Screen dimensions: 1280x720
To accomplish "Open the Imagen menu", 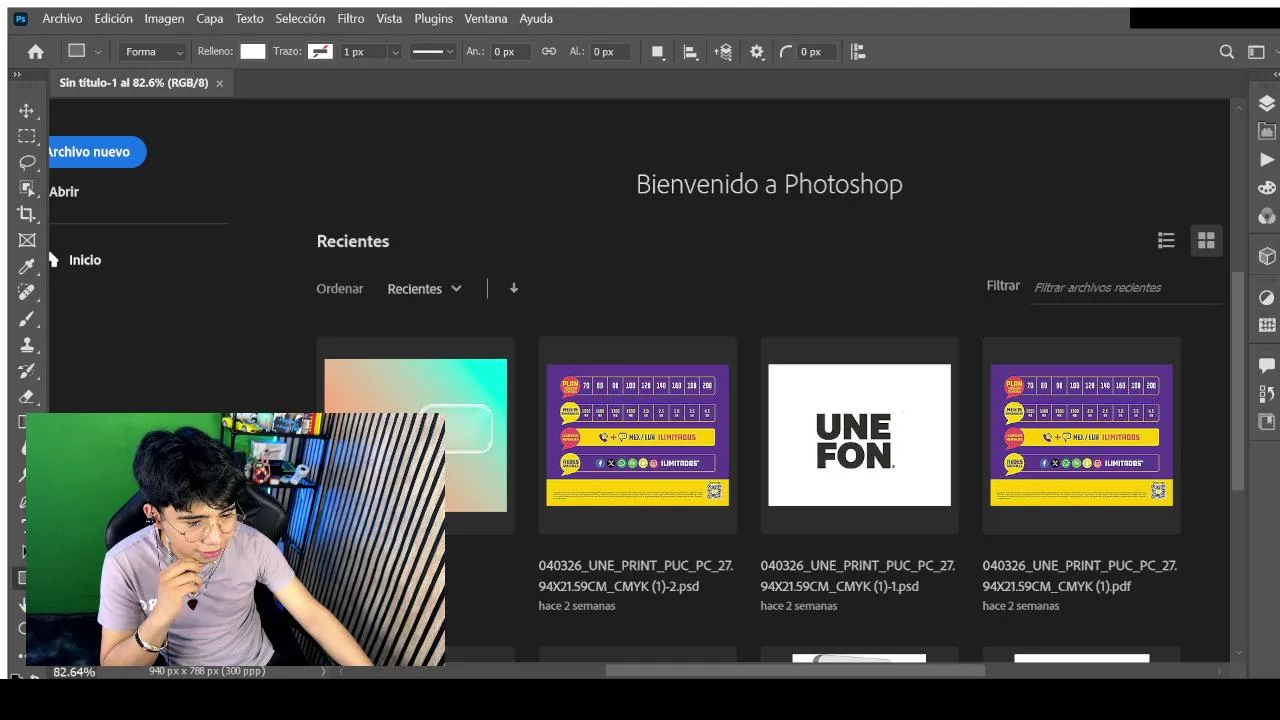I will 164,18.
